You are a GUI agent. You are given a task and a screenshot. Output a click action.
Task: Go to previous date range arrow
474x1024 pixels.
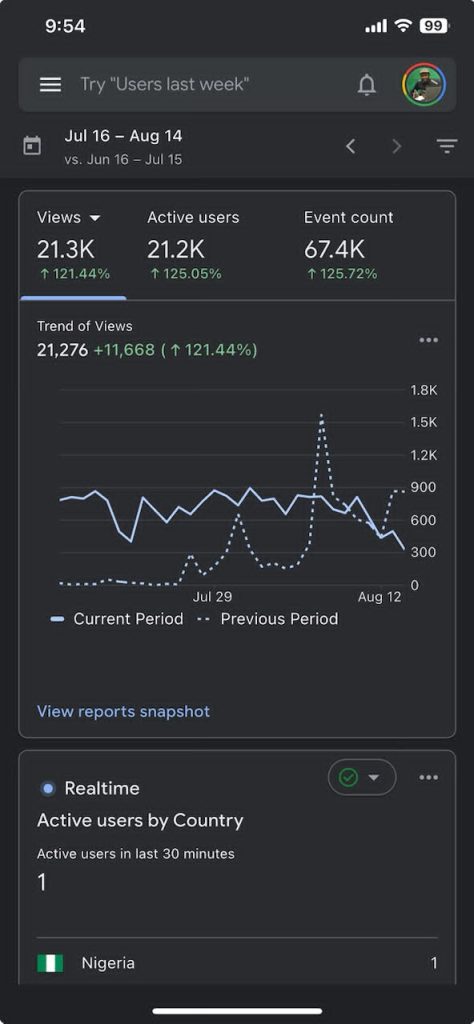click(x=351, y=146)
